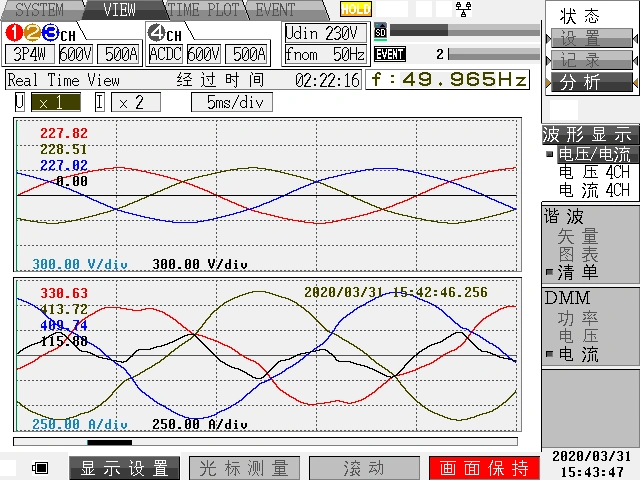Click the yellow HOLD indicator icon

[355, 9]
